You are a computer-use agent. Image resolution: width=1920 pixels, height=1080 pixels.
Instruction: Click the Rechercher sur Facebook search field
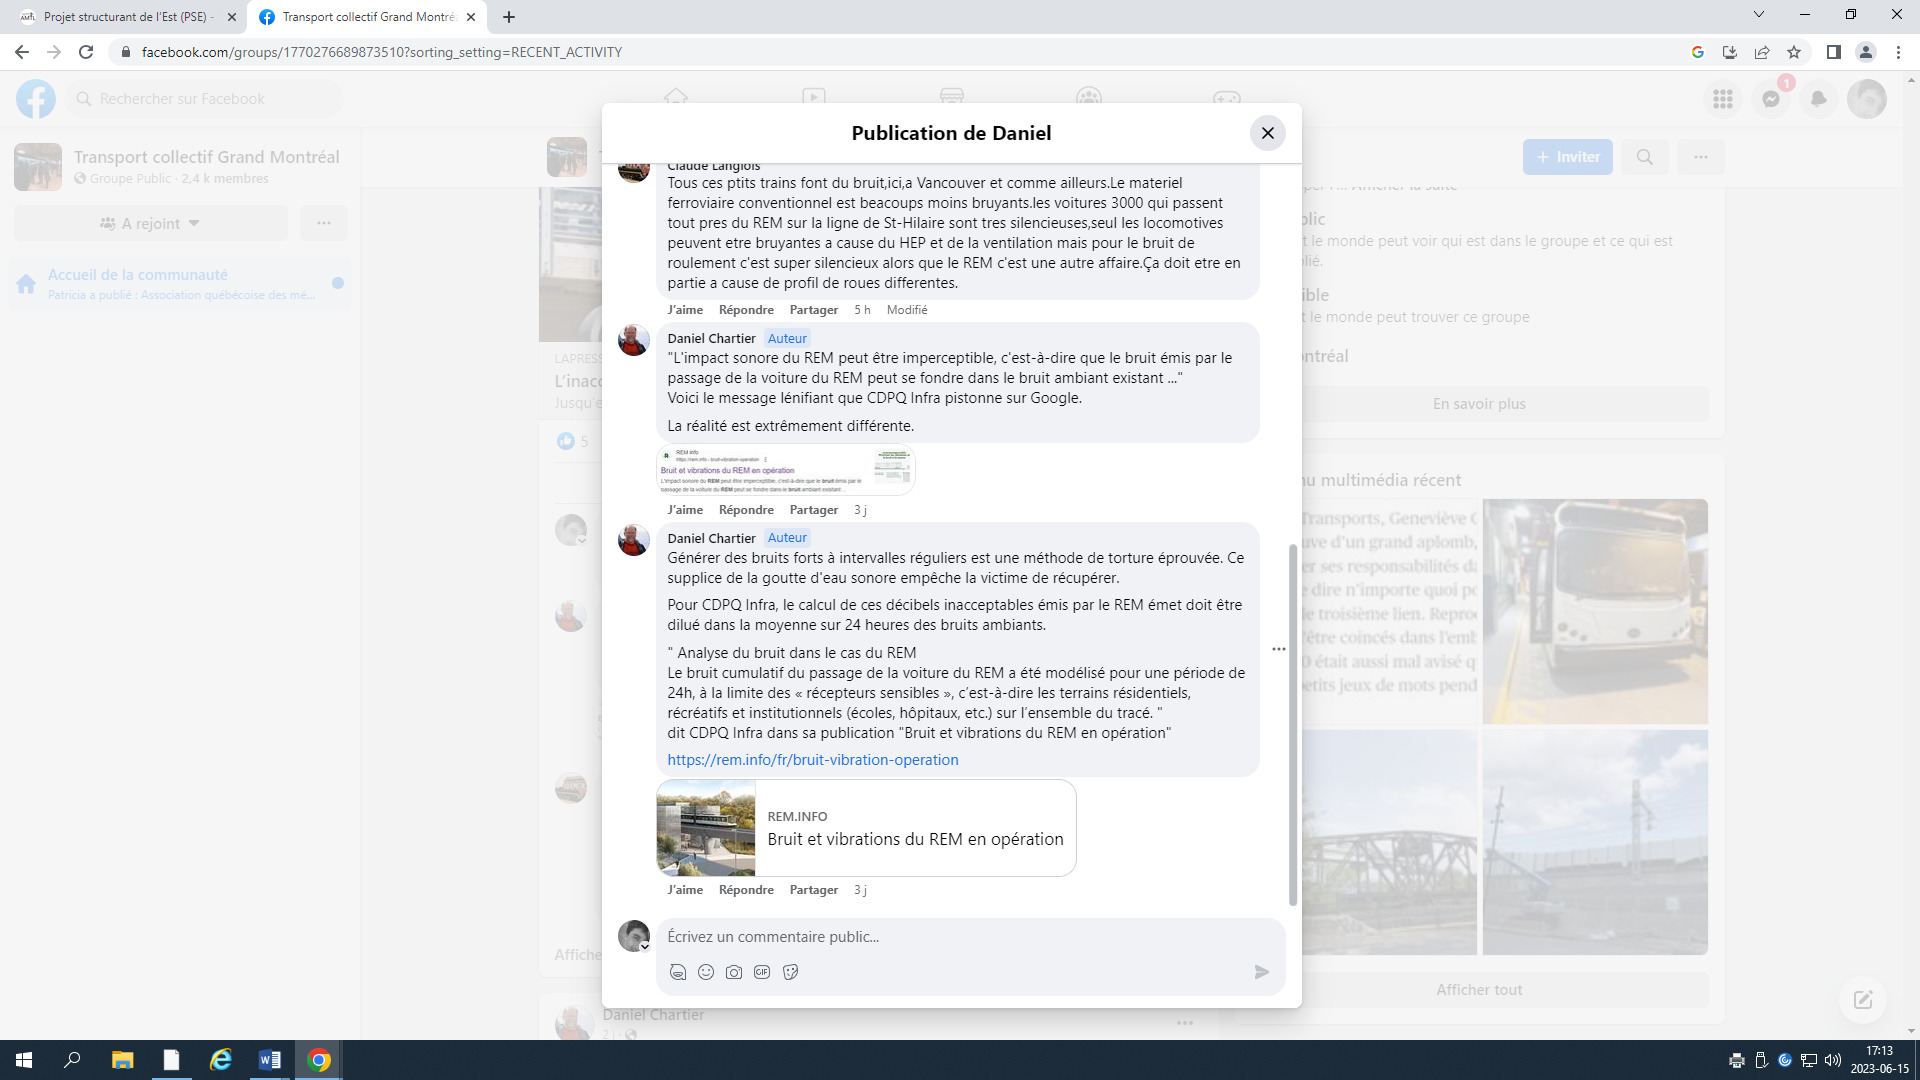tap(205, 99)
